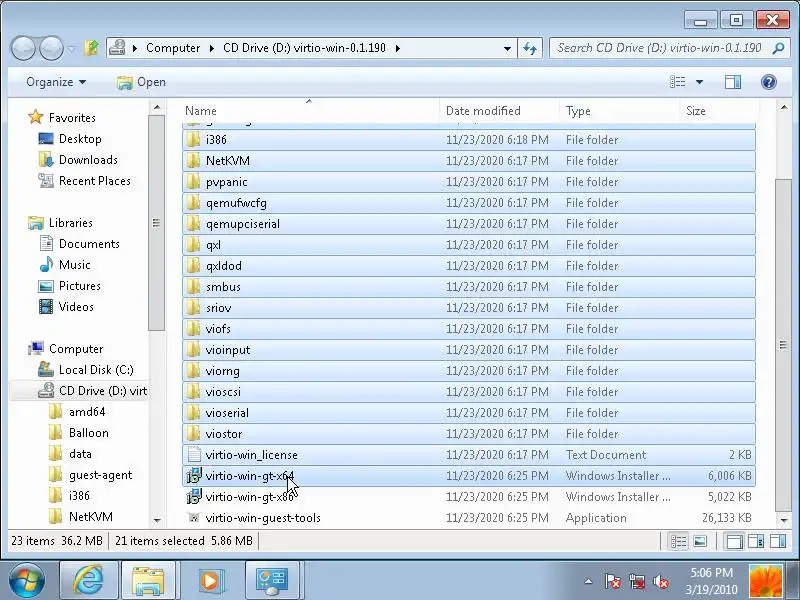Open Windows Media Player from taskbar
Viewport: 800px width, 600px height.
coord(210,581)
